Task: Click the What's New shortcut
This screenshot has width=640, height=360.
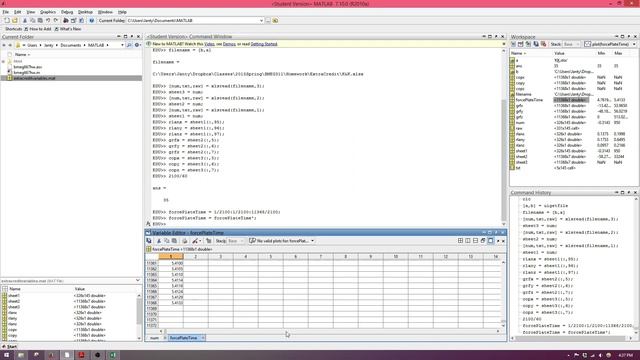Action: point(68,29)
